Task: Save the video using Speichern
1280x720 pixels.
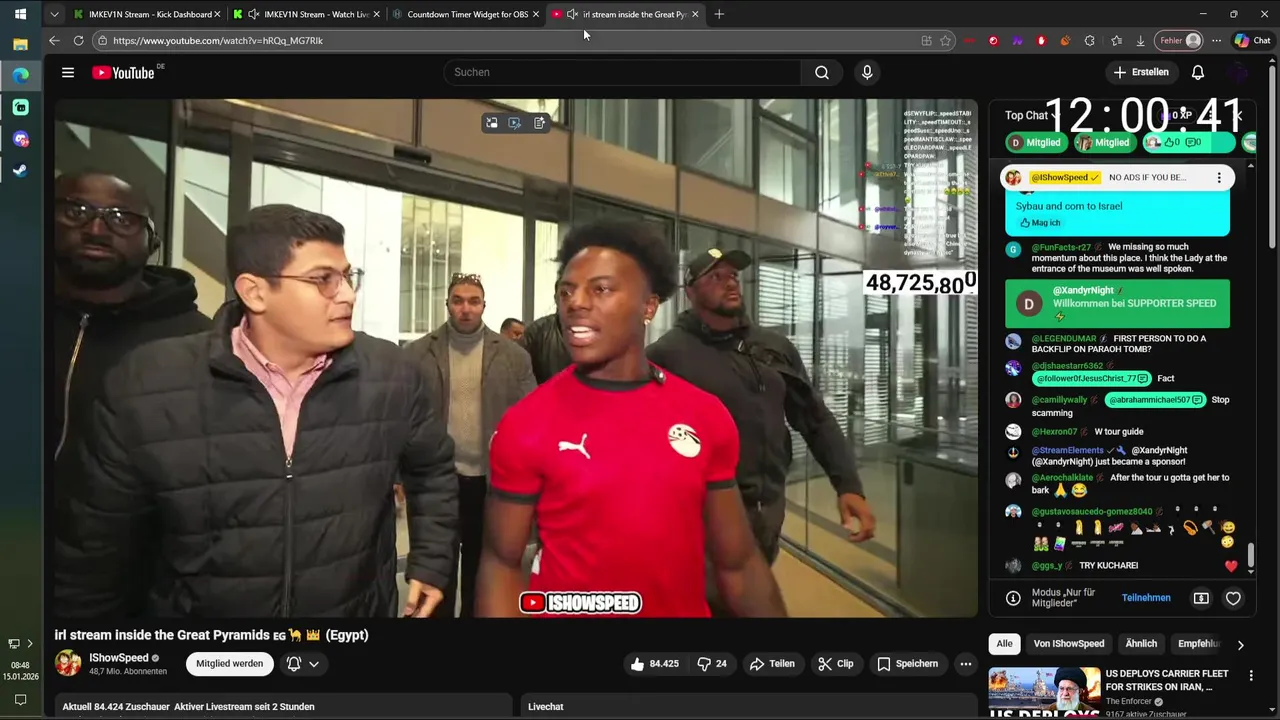Action: click(908, 664)
